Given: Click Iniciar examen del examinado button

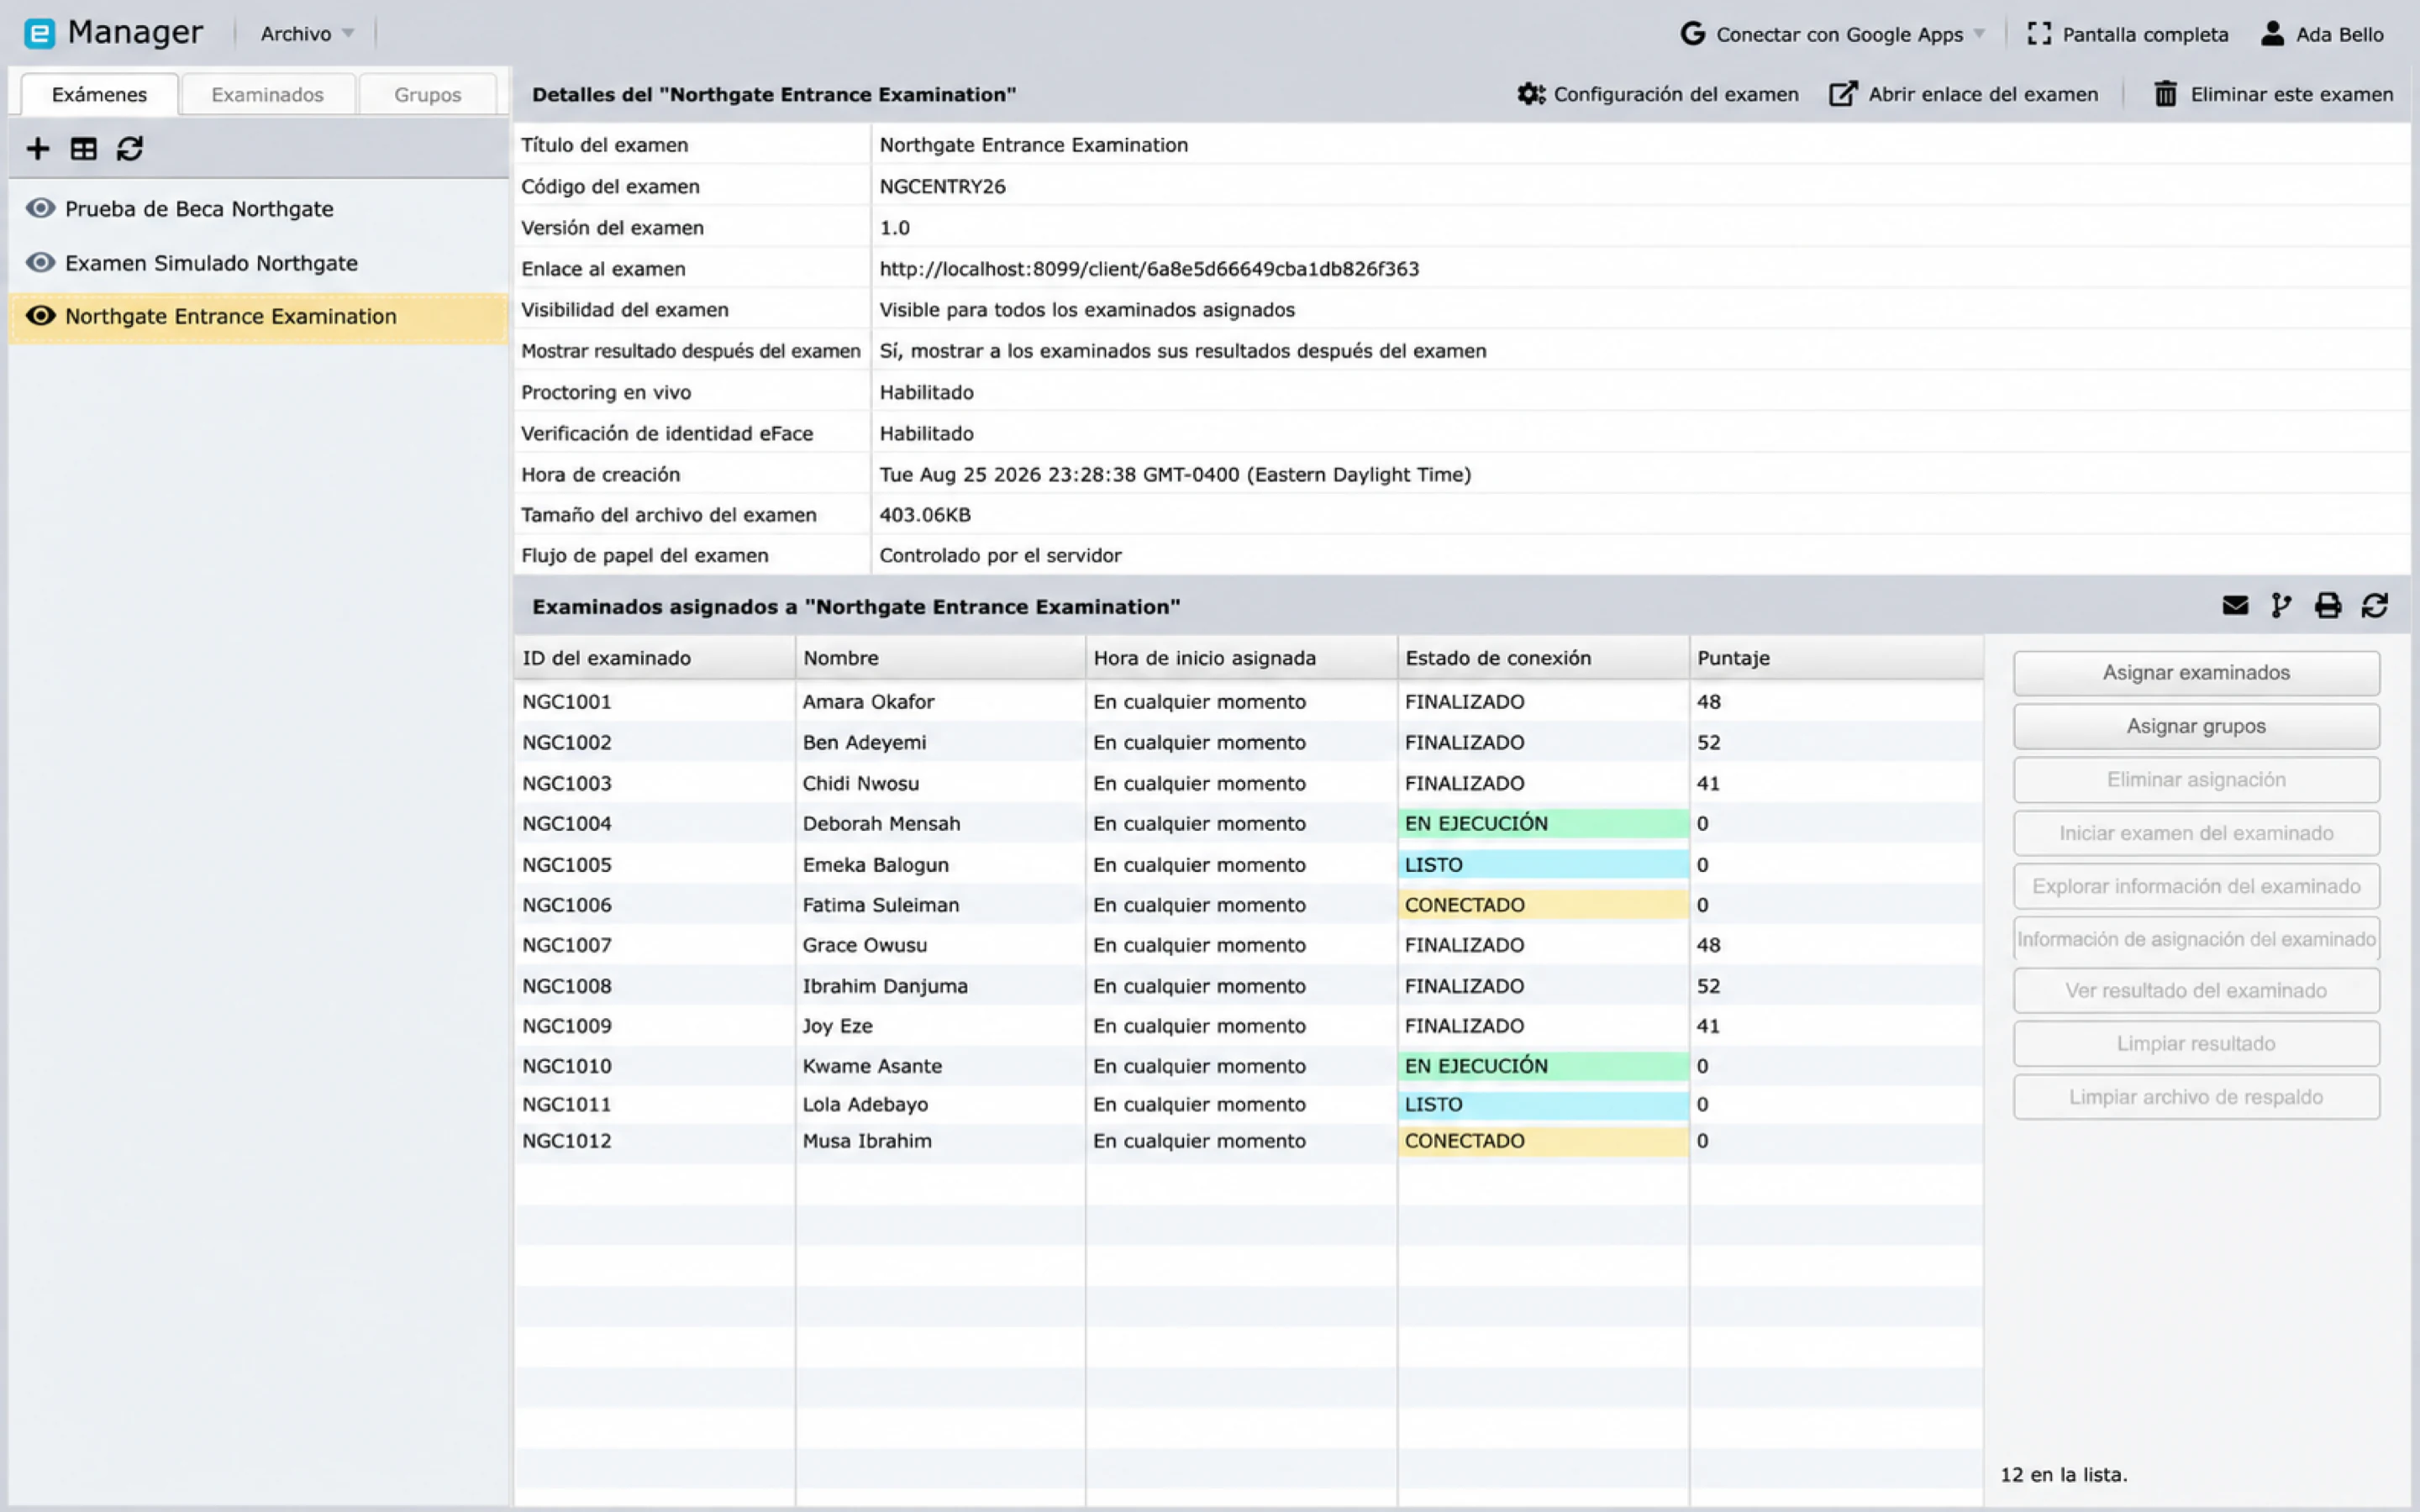Looking at the screenshot, I should coord(2196,834).
